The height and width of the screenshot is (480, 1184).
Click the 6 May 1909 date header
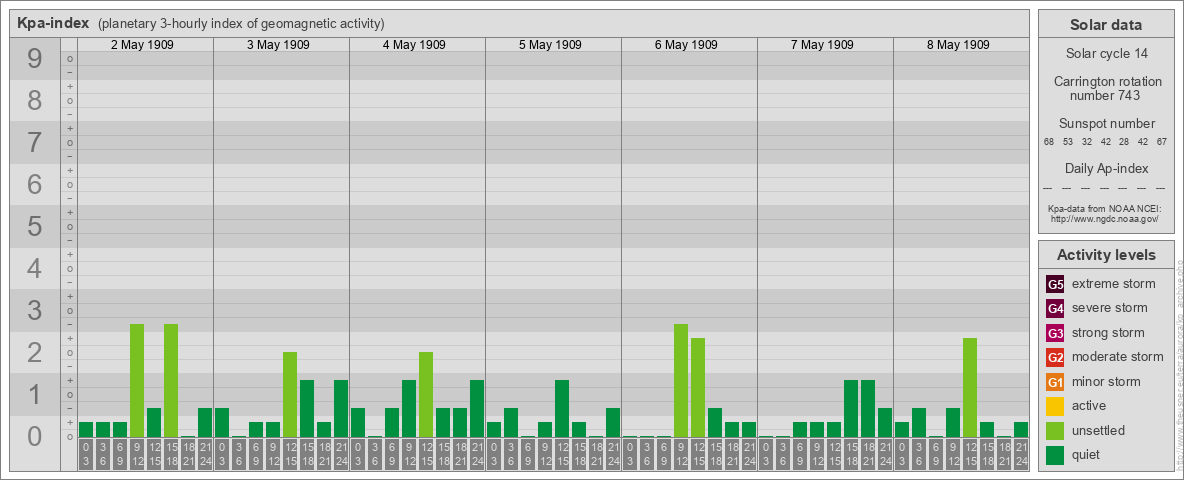tap(686, 45)
